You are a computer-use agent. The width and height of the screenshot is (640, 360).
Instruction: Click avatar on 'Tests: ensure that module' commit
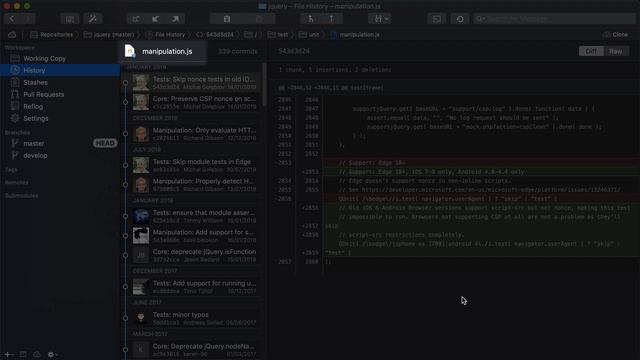141,216
